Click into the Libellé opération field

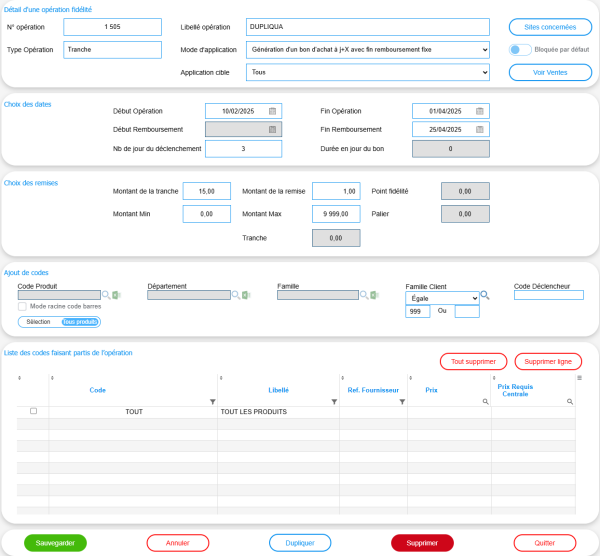[x=353, y=27]
